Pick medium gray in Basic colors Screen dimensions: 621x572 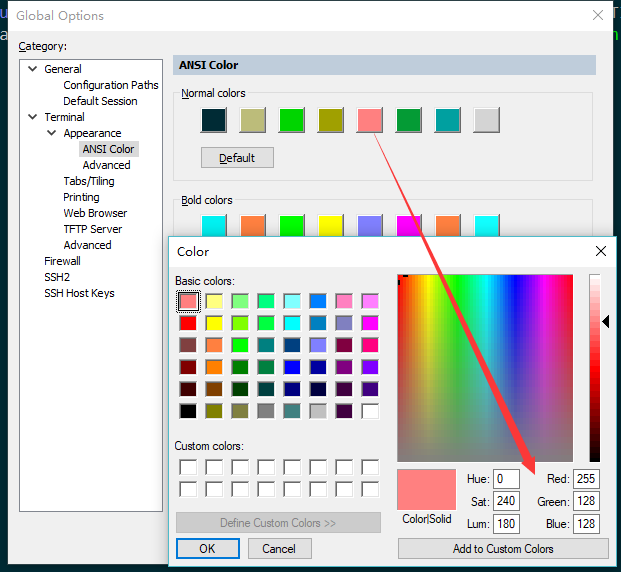266,411
